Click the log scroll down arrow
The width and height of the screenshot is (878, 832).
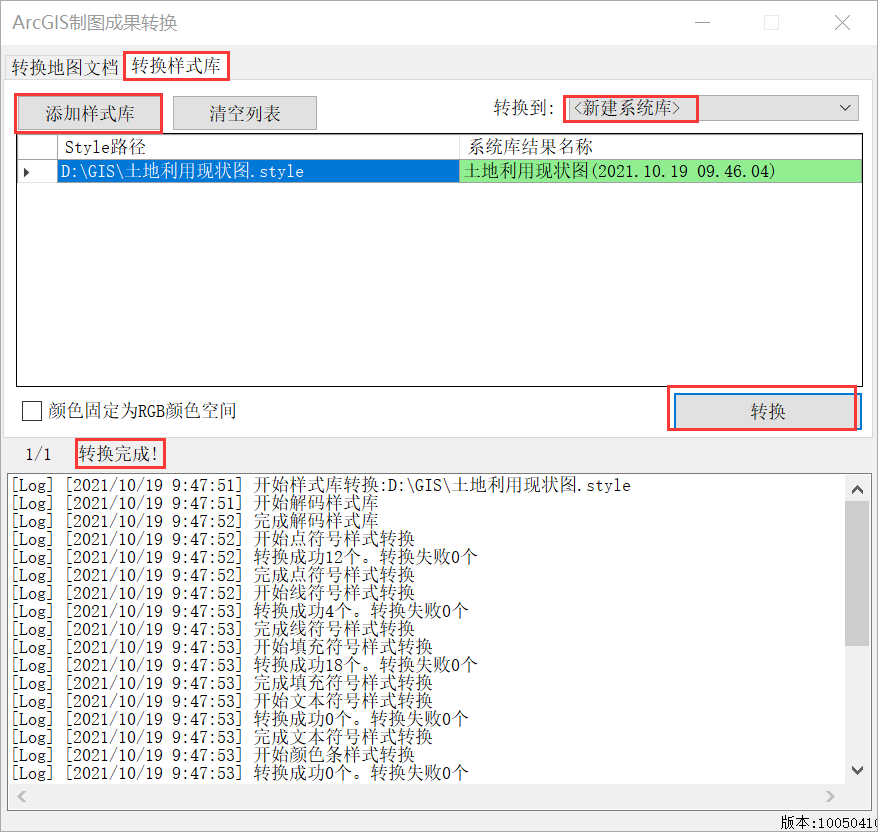(x=857, y=771)
